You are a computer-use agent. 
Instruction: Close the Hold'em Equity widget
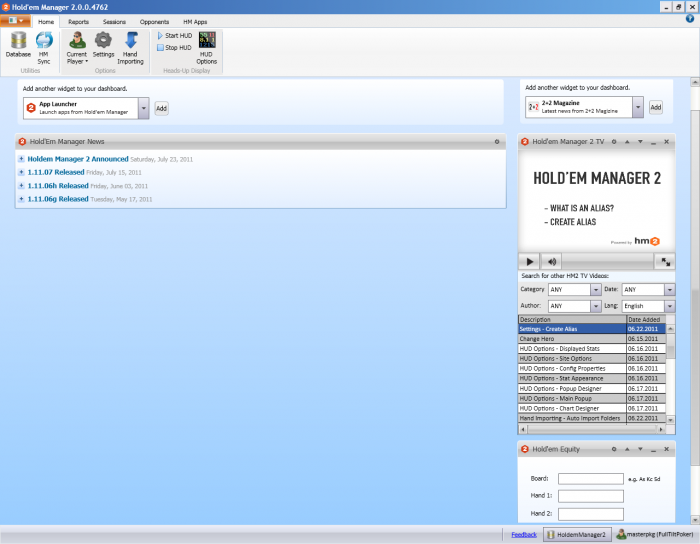[x=667, y=449]
